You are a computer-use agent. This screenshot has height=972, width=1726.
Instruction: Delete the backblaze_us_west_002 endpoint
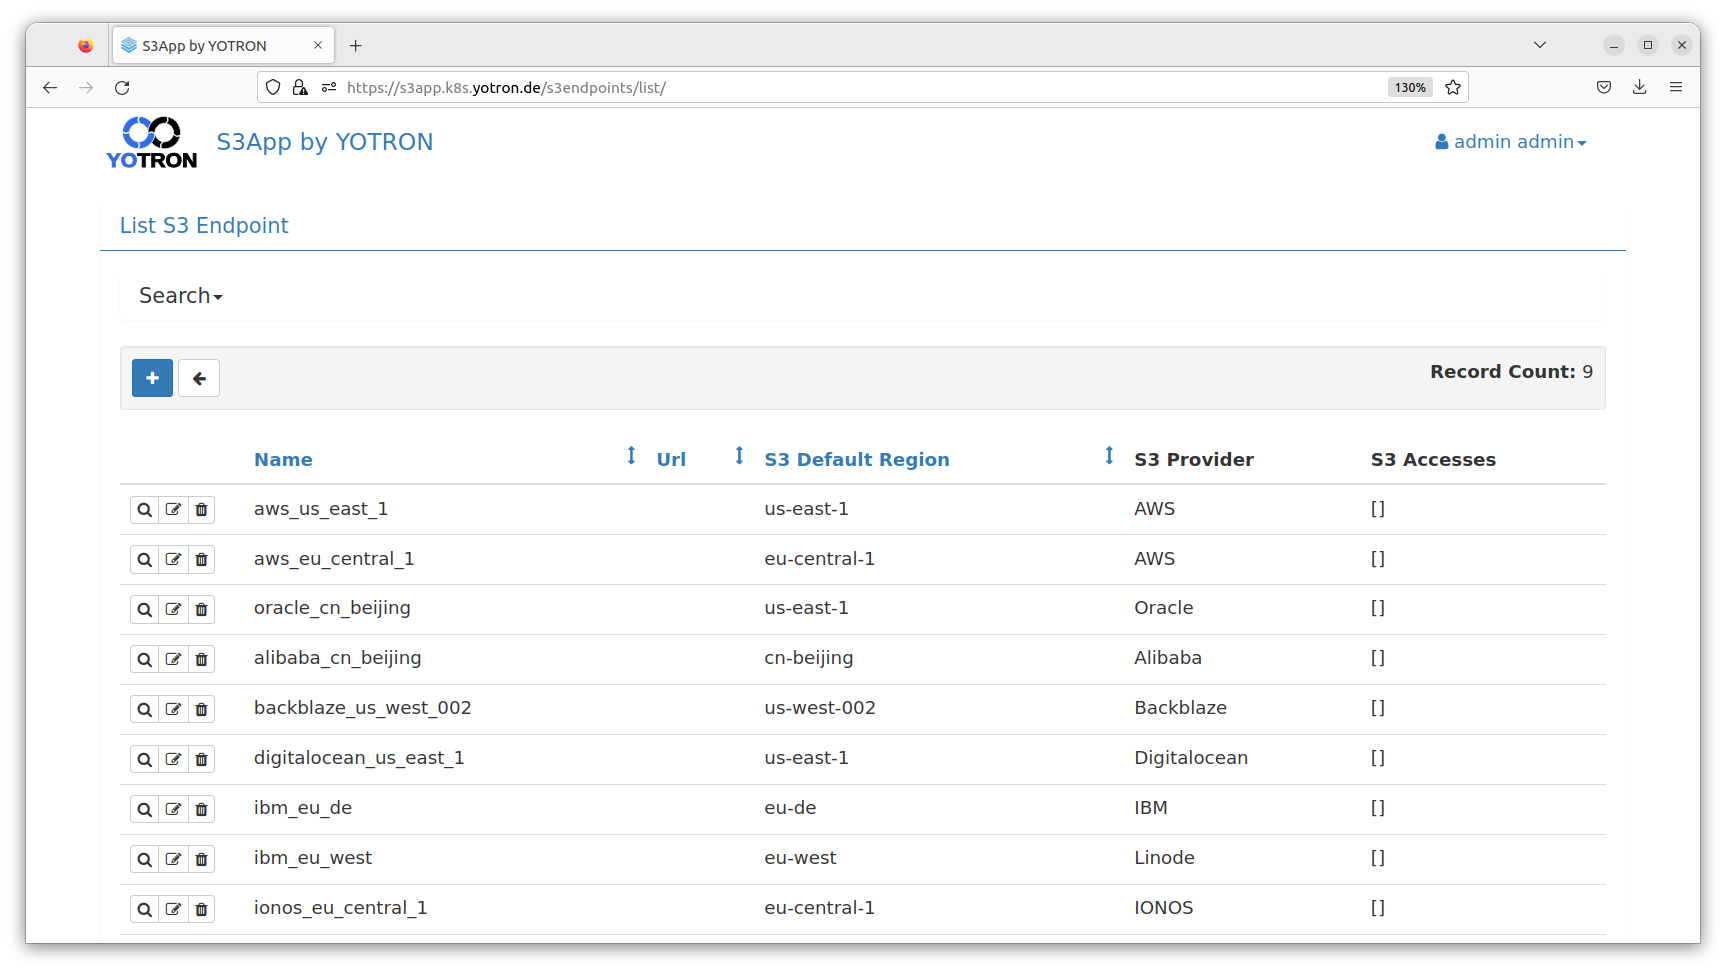201,710
